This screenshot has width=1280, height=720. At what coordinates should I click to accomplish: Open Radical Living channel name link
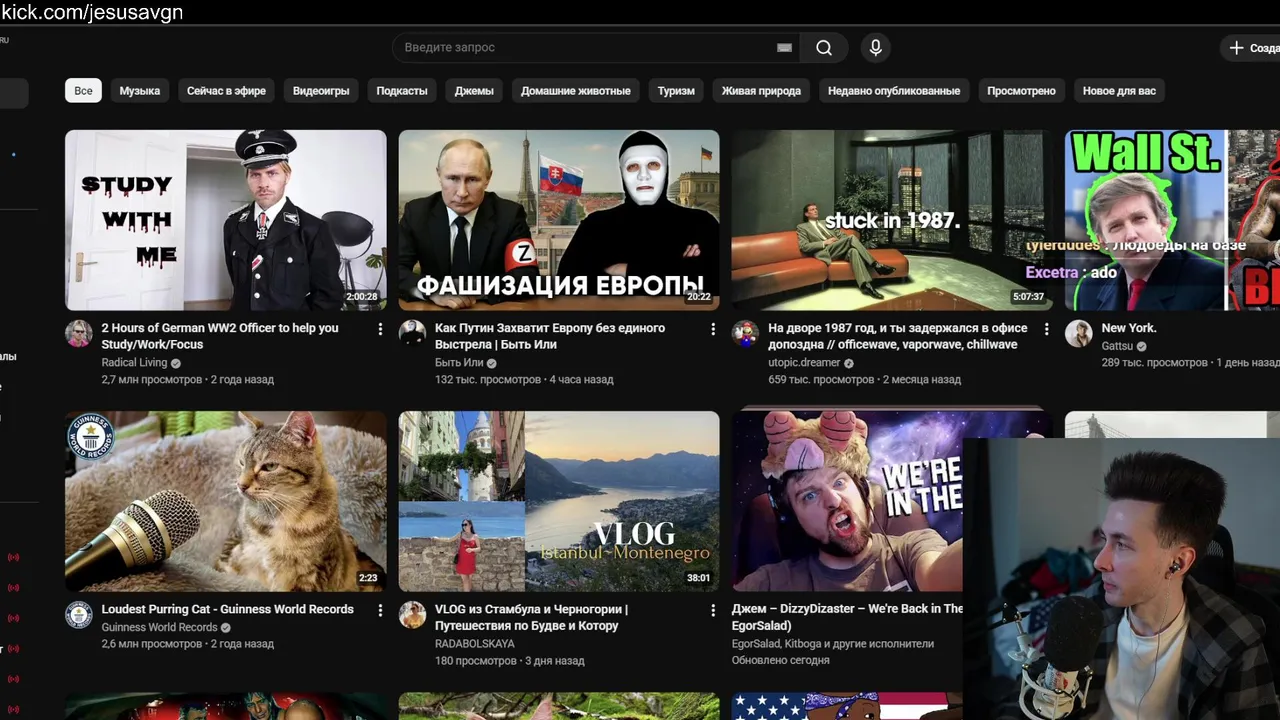point(134,363)
